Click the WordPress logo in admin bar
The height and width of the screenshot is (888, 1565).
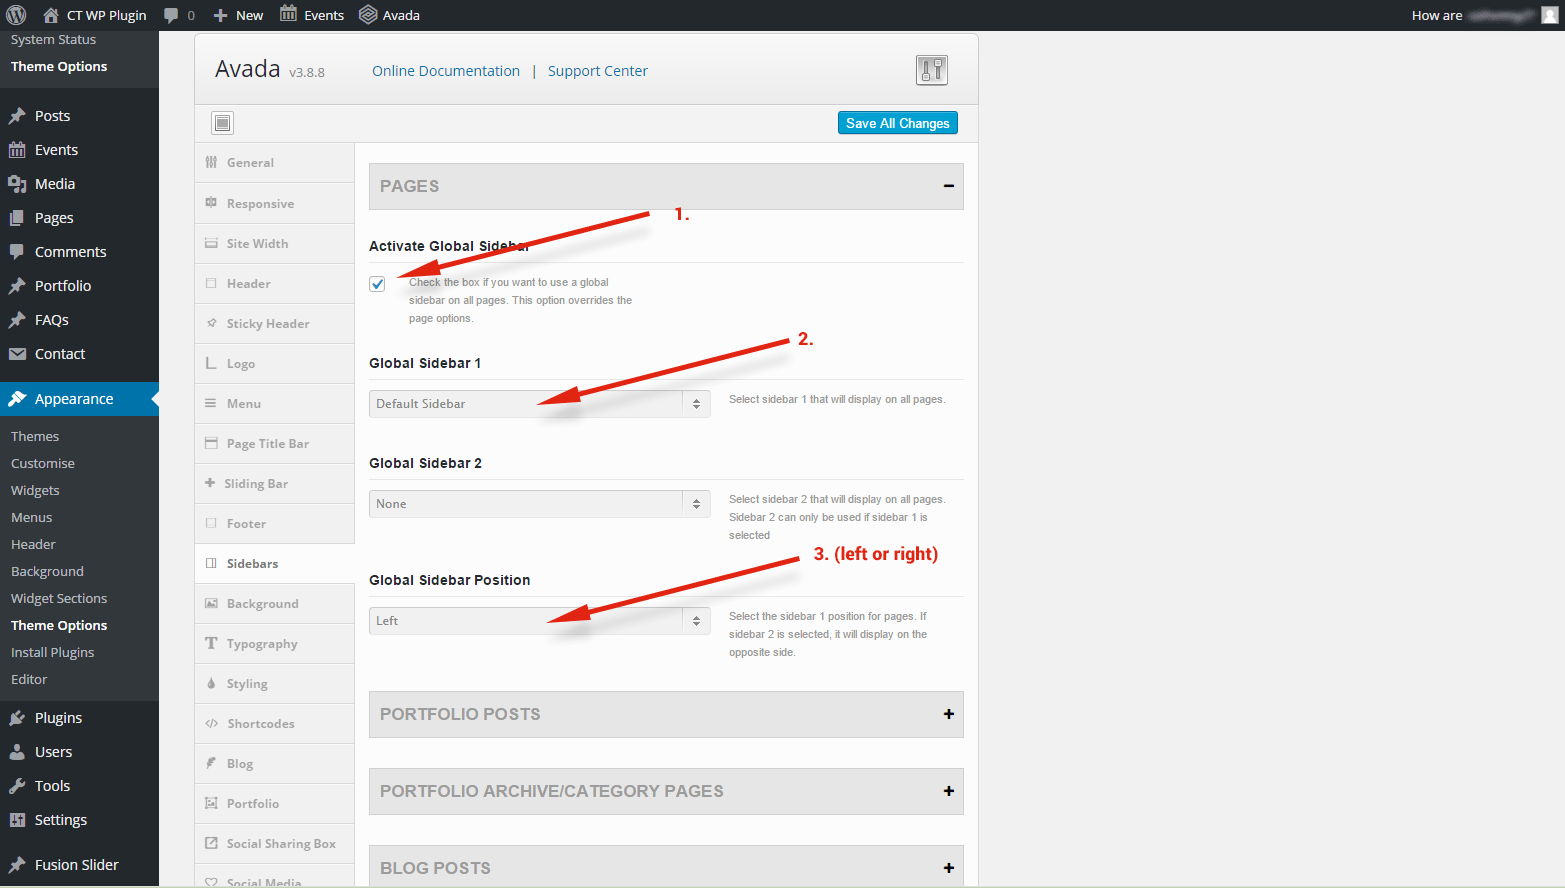click(x=16, y=15)
